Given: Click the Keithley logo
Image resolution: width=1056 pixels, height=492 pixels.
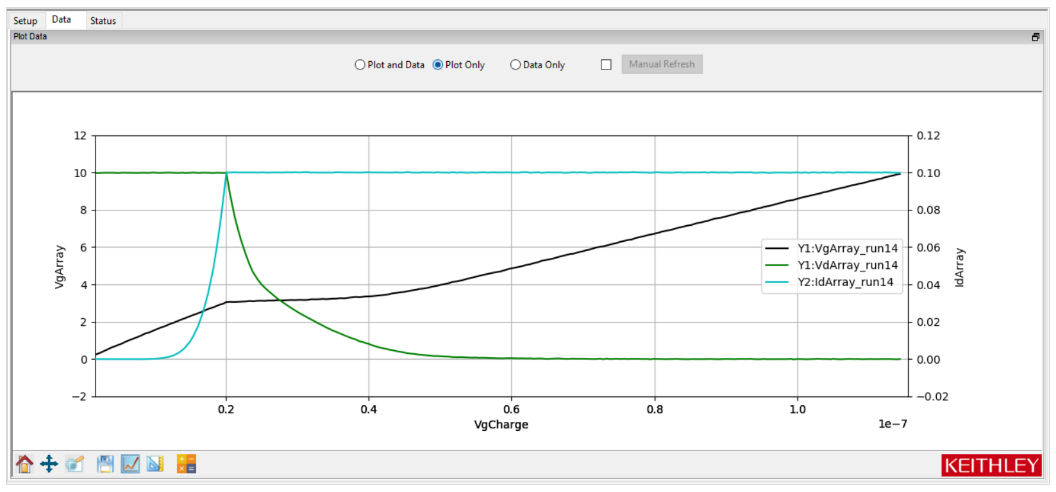Looking at the screenshot, I should (990, 466).
